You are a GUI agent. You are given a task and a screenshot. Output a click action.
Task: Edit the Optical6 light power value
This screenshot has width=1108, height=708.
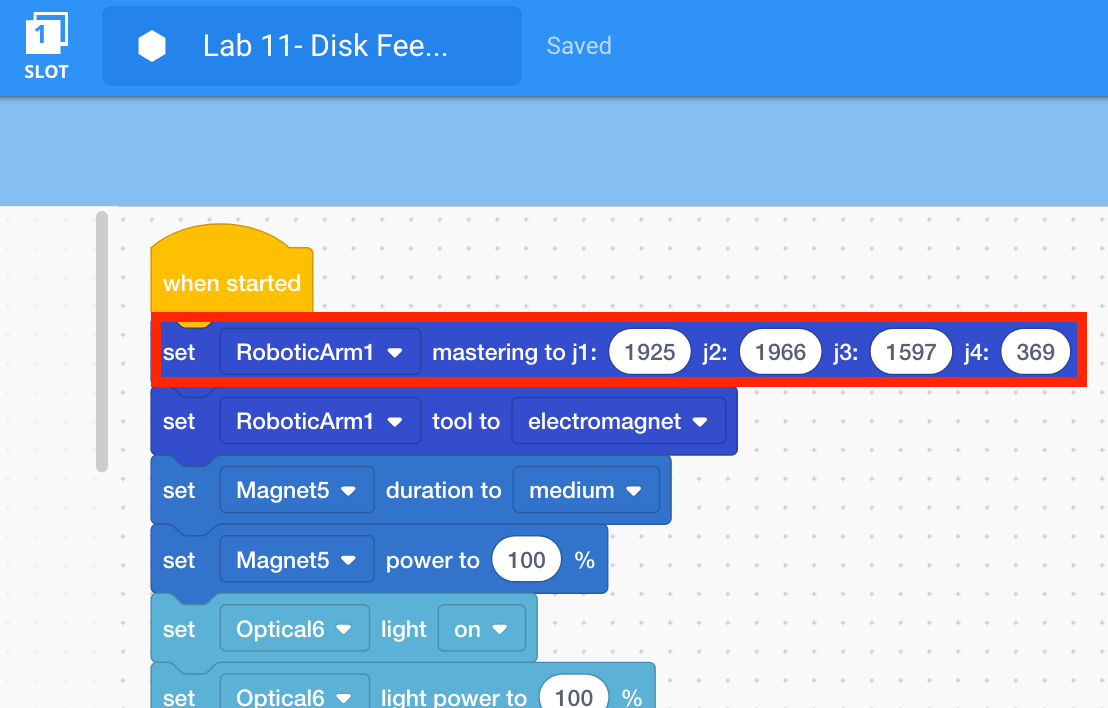tap(573, 696)
